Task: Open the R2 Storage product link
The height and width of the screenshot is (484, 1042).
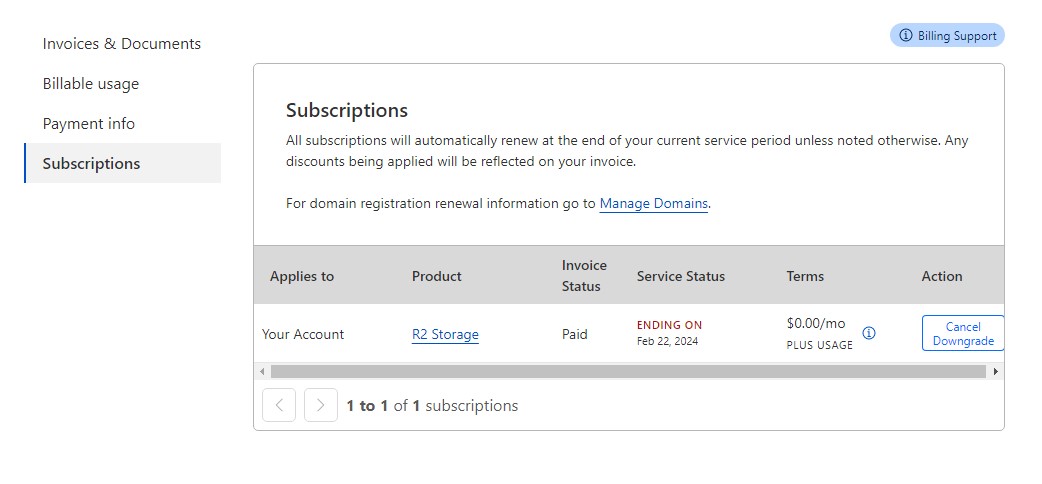Action: point(445,335)
